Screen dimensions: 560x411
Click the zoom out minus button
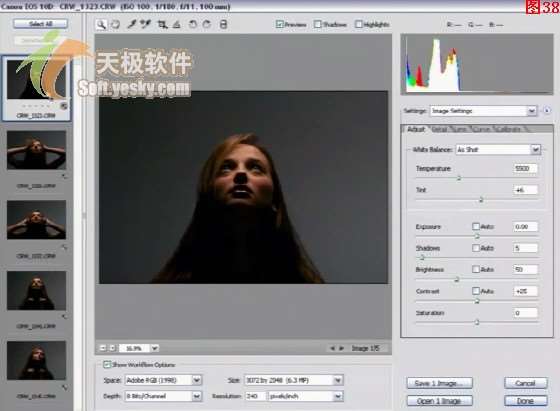point(103,348)
